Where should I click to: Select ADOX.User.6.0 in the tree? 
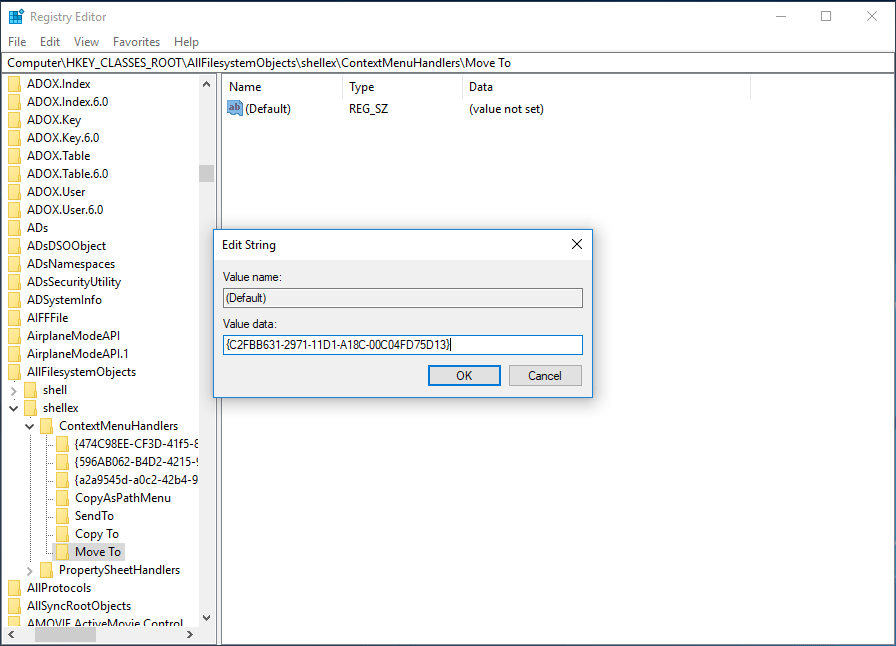coord(65,210)
